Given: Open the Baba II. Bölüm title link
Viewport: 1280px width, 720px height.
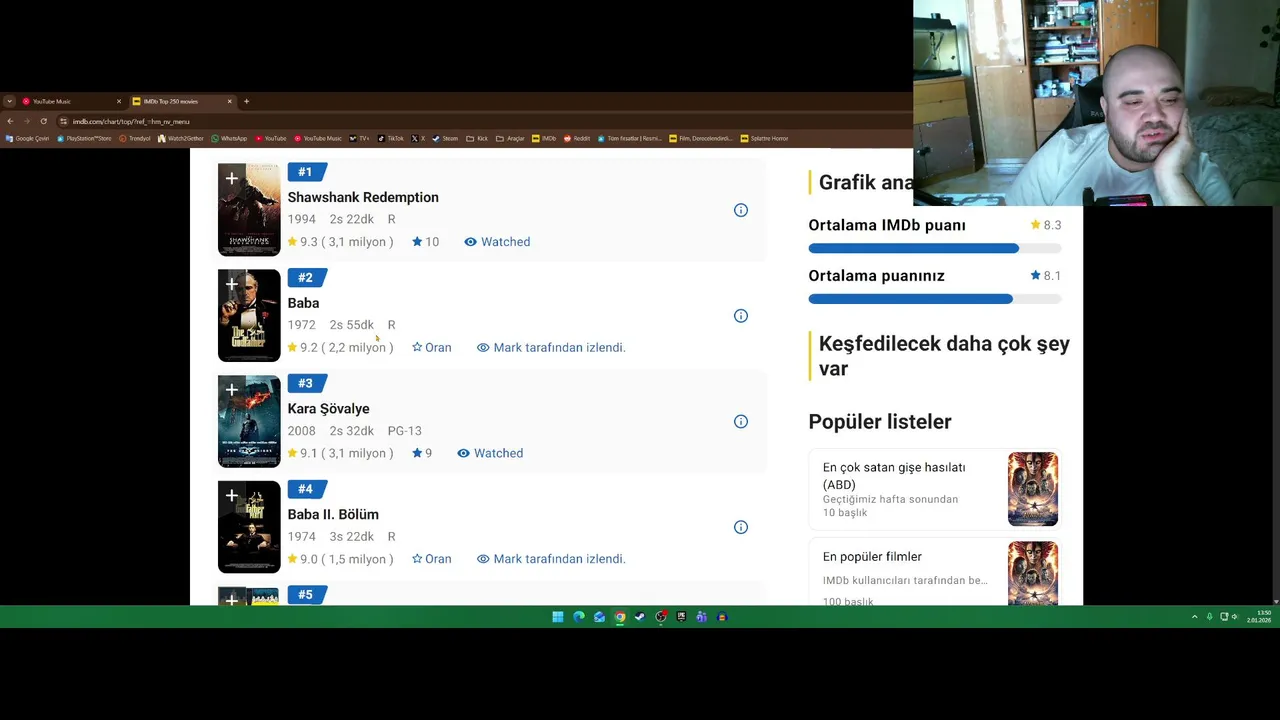Looking at the screenshot, I should (333, 514).
